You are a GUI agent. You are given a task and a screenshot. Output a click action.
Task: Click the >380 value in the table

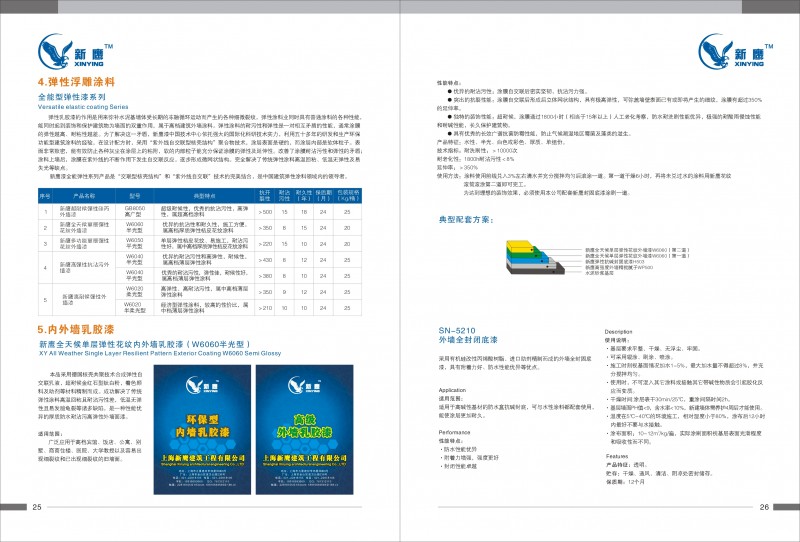[x=265, y=276]
